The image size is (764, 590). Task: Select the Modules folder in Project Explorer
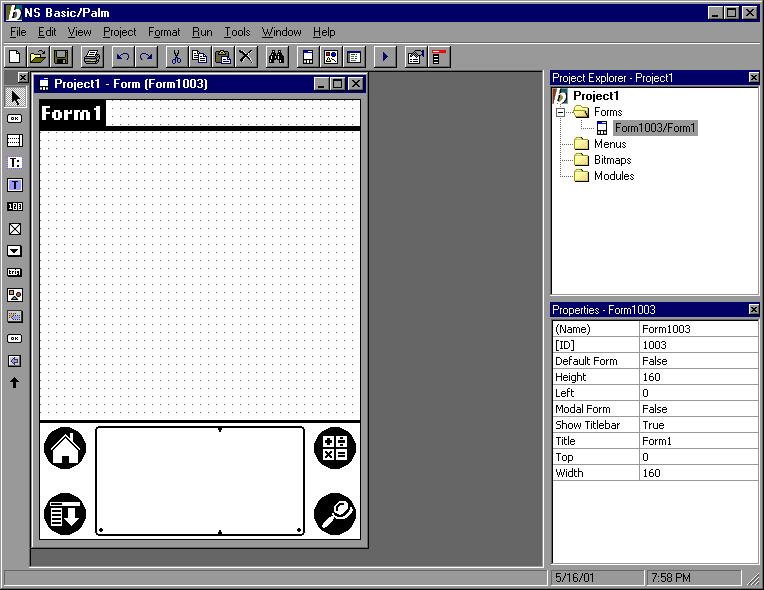click(614, 176)
